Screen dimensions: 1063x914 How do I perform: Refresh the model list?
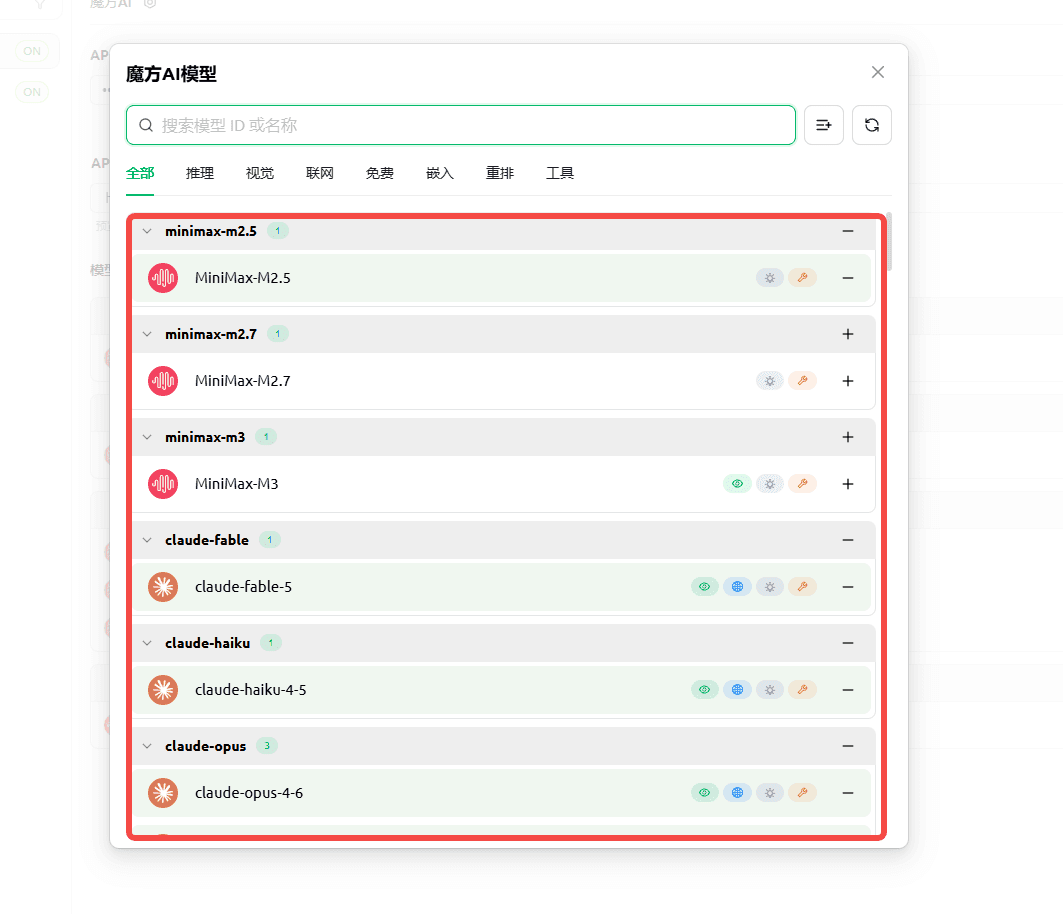click(872, 125)
